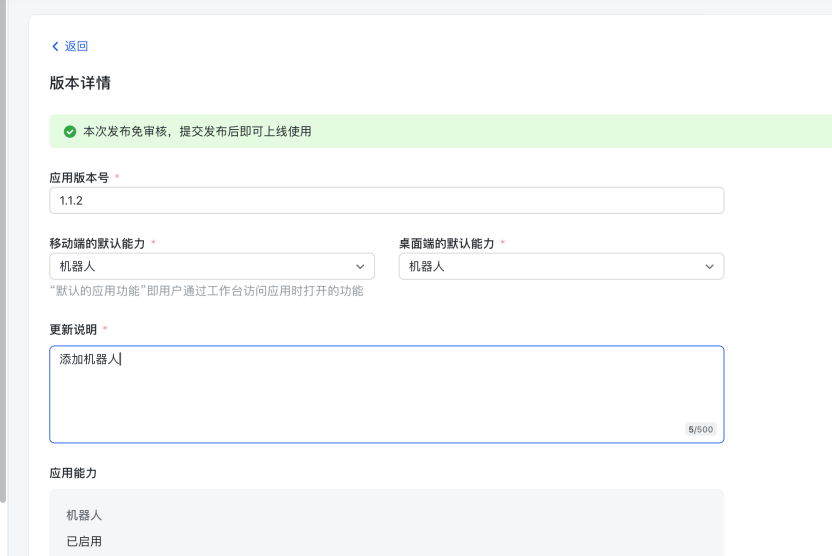
Task: Click the chevron arrow of 移动端 dropdown
Action: [360, 267]
